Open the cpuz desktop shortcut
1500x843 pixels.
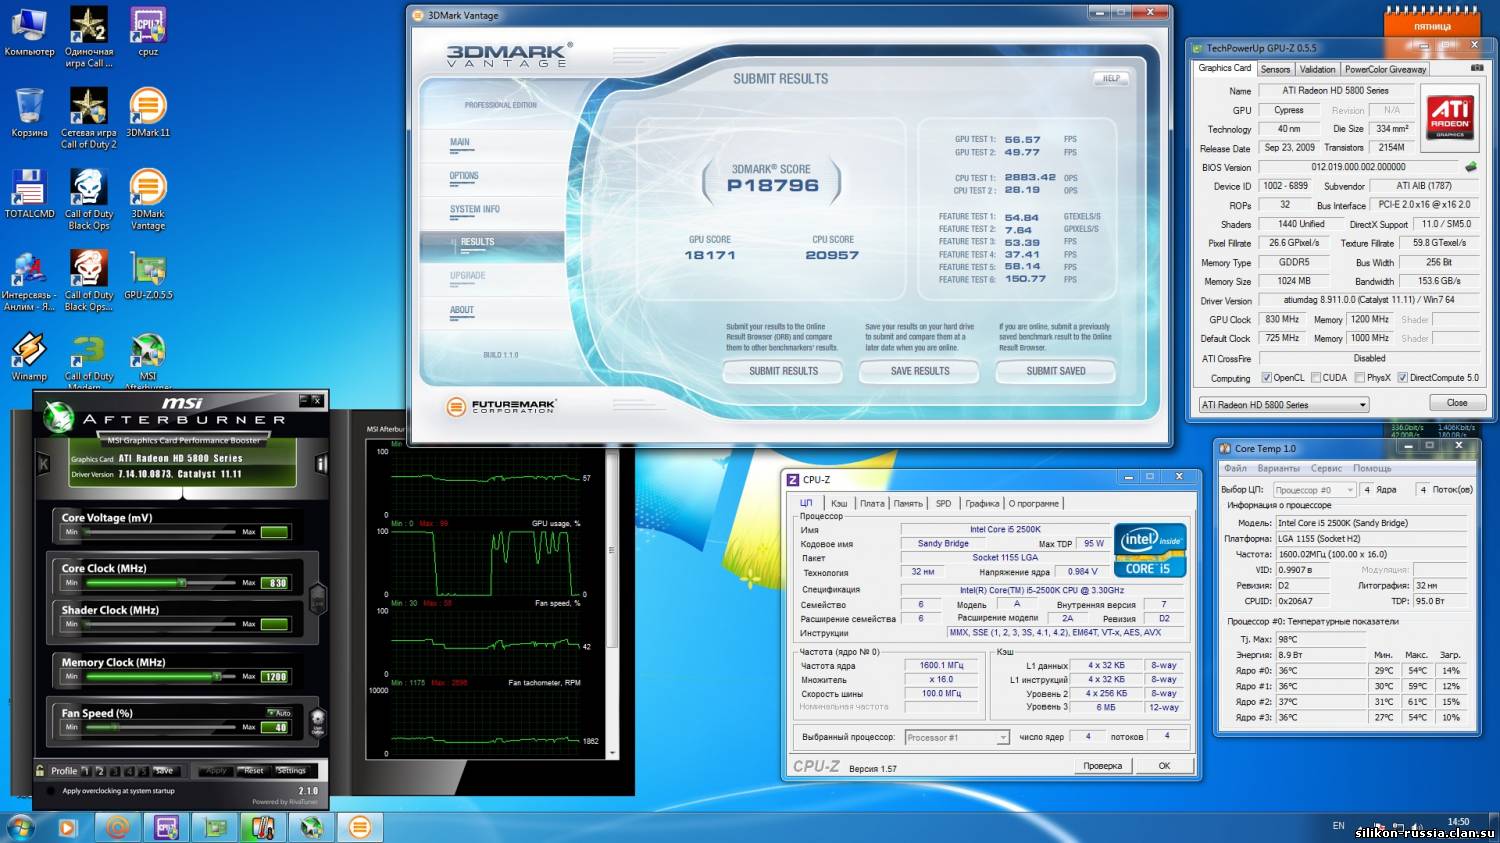148,30
